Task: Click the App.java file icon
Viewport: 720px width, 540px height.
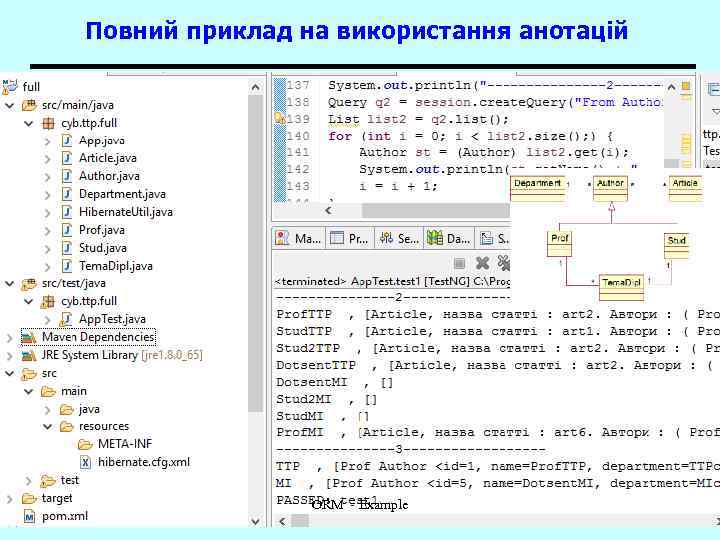Action: [x=67, y=141]
